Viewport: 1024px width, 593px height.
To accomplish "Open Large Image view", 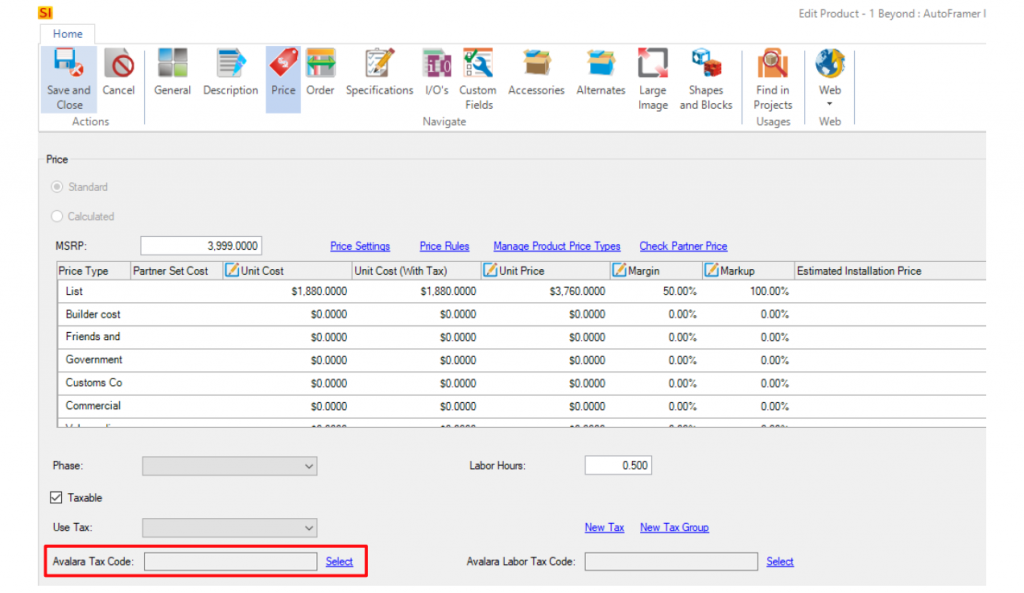I will point(653,79).
